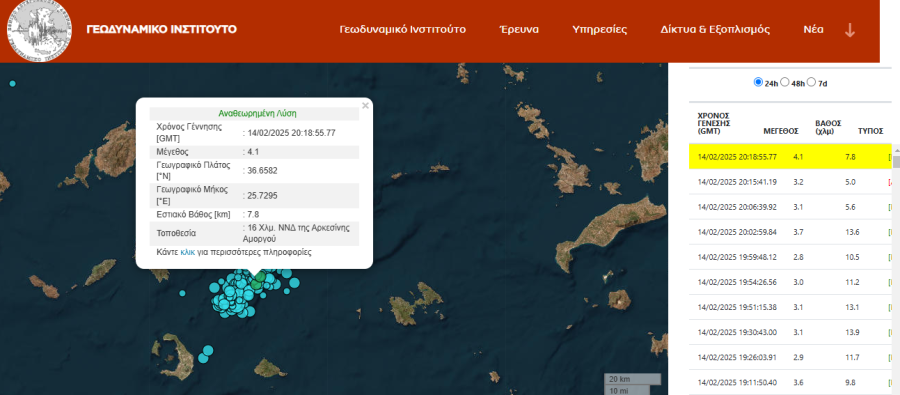Screen dimensions: 900x395
Task: Select earthquake row 14/02/2025 19:51:15.38
Action: (x=790, y=307)
